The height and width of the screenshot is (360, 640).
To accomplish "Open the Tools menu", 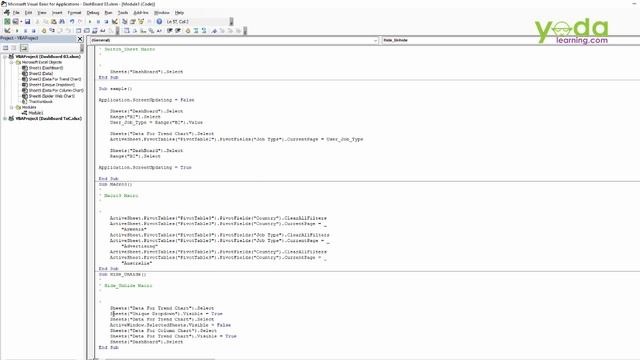I will point(122,13).
